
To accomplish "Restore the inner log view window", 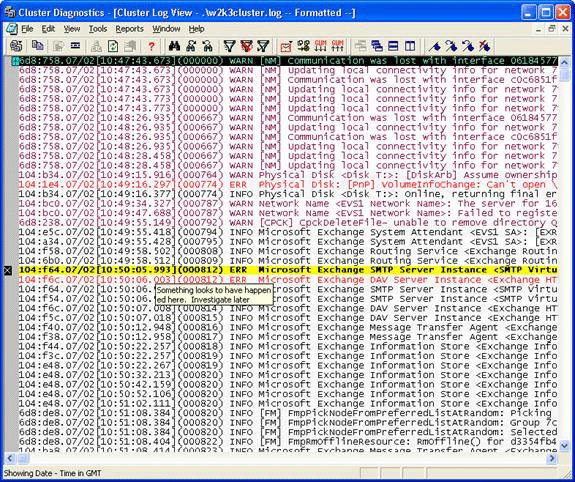I will click(552, 29).
